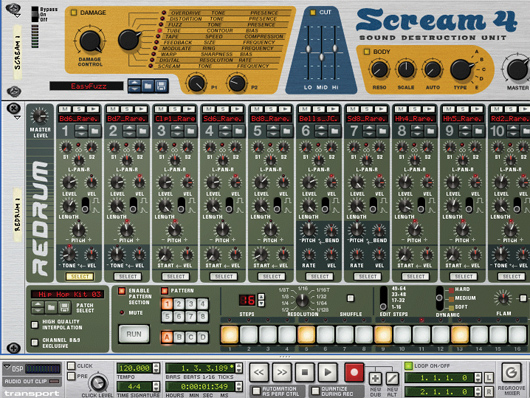This screenshot has height=398, width=530.
Task: Adjust song position bars spinner
Action: pos(239,368)
